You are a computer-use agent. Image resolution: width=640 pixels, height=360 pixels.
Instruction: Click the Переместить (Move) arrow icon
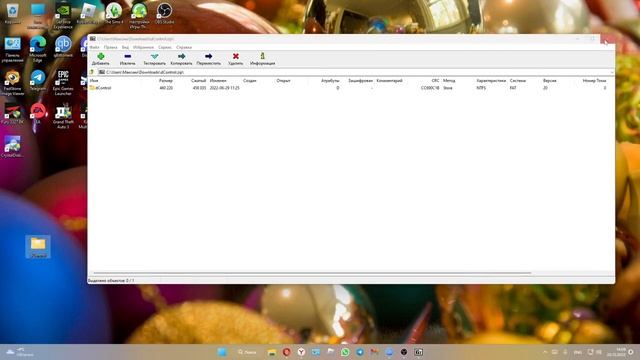coord(209,56)
